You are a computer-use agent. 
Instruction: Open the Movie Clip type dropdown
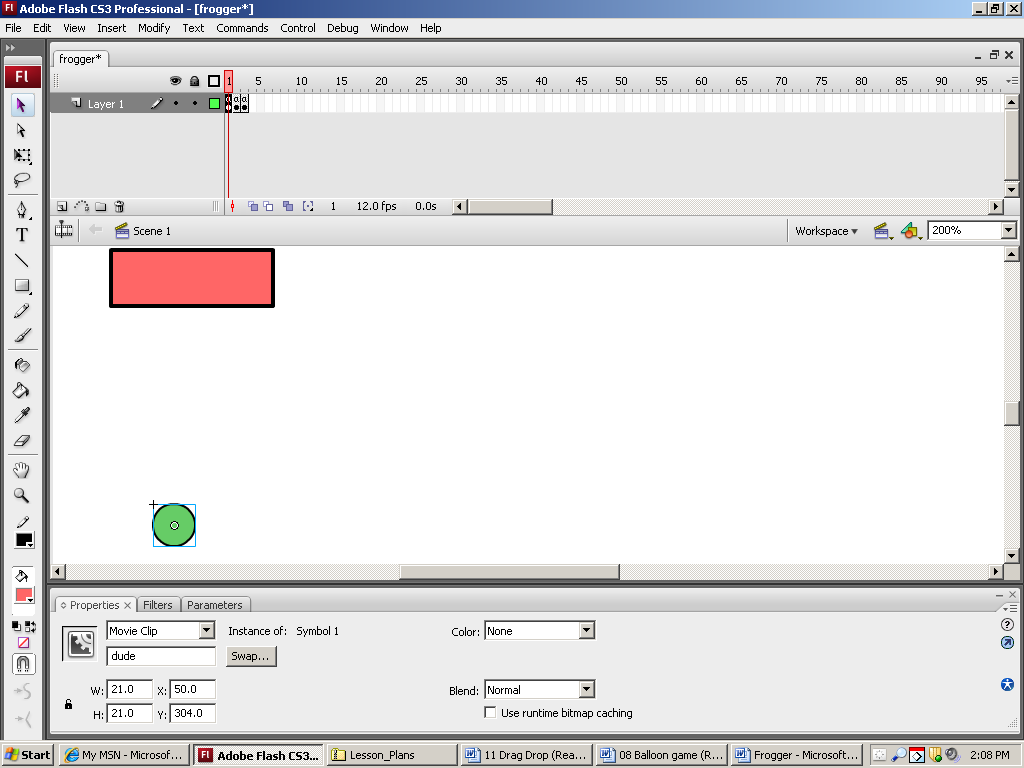pos(207,631)
